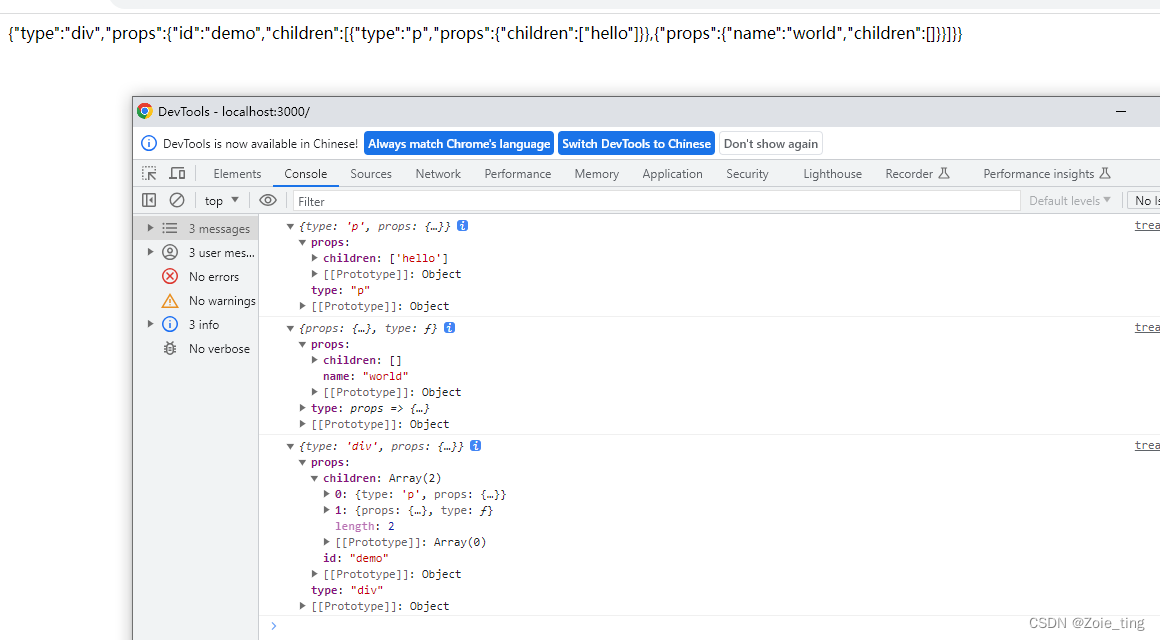The image size is (1160, 640).
Task: Open the 'Default levels' dropdown
Action: [1069, 200]
